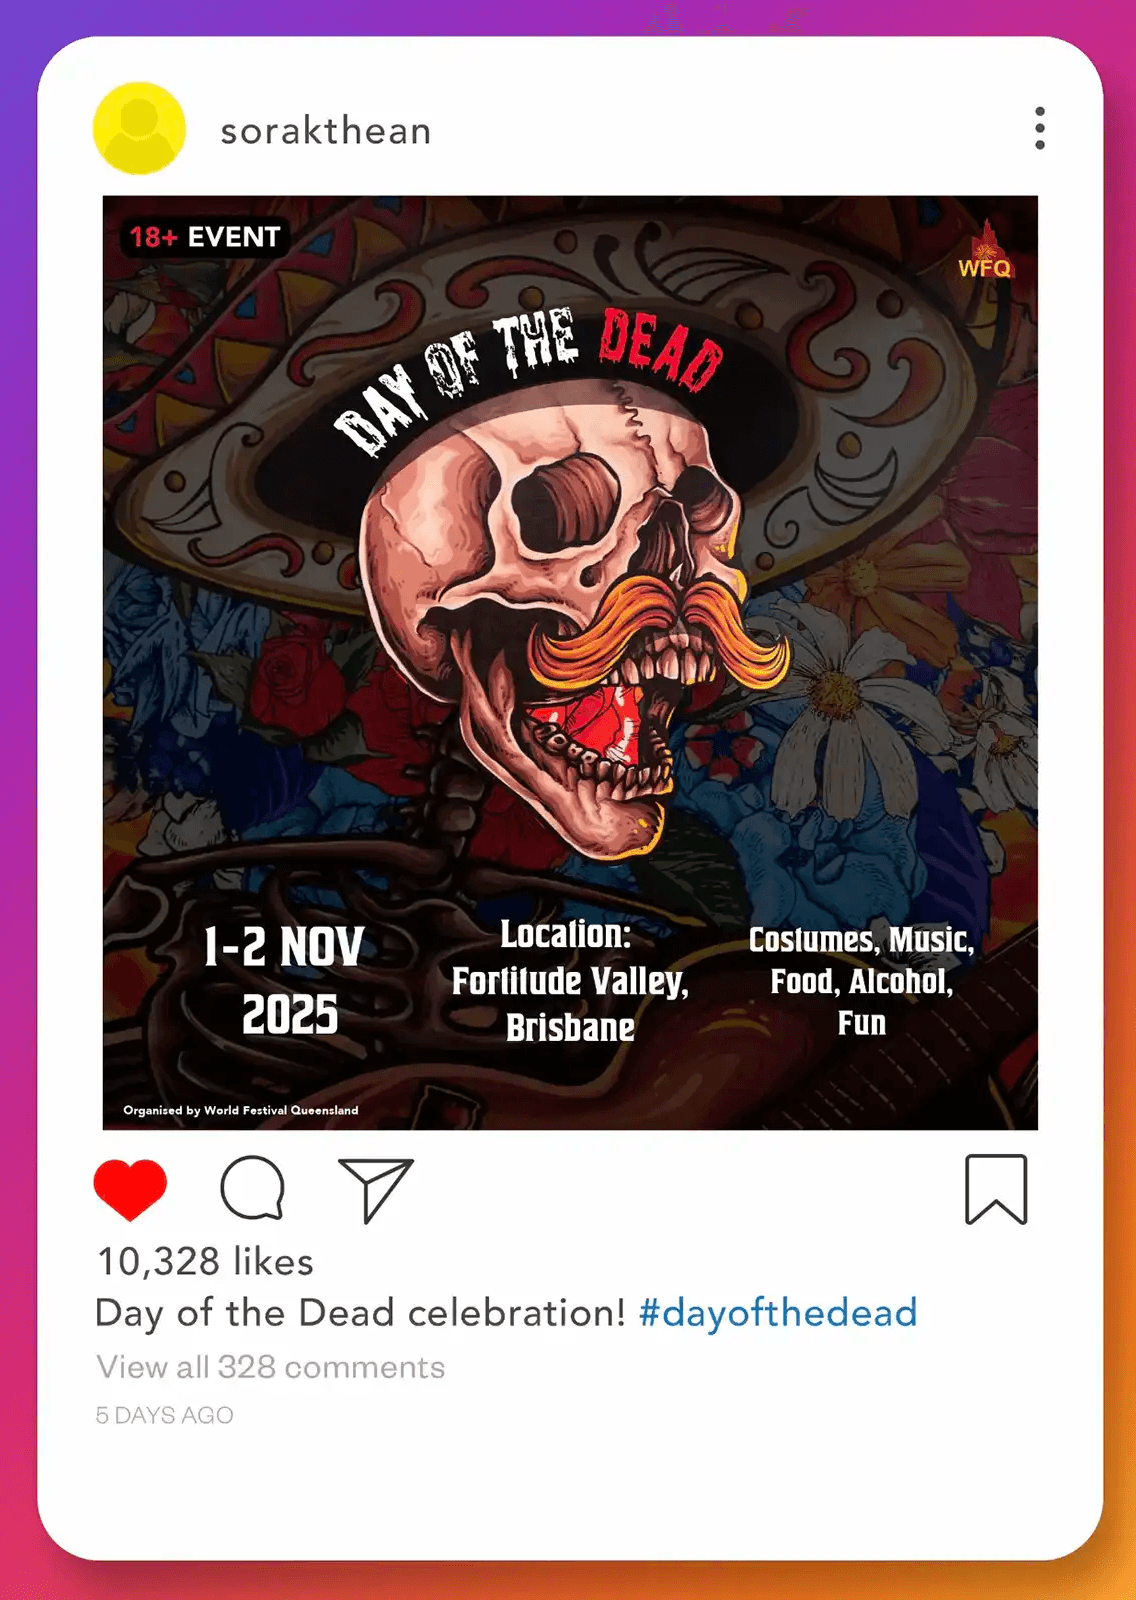1136x1600 pixels.
Task: Save the post with the bookmark icon
Action: coord(996,1189)
